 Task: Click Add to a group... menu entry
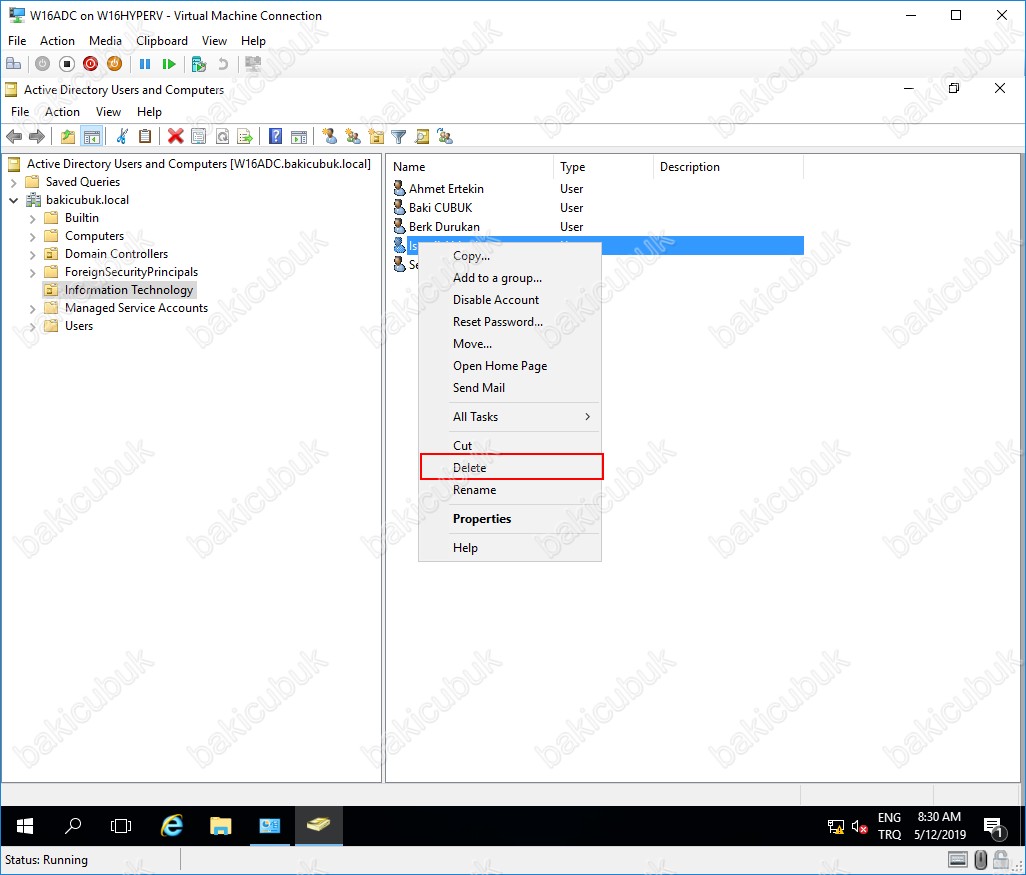(x=510, y=277)
